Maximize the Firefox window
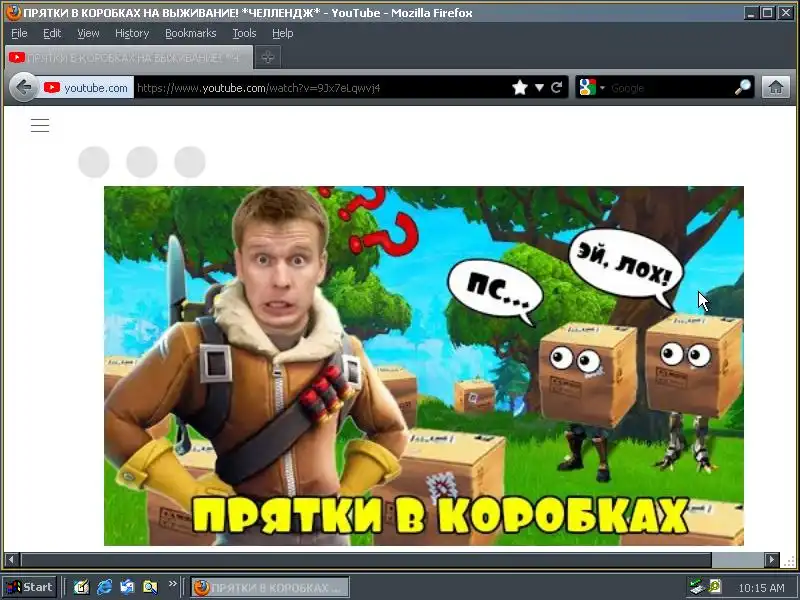This screenshot has width=800, height=600. pyautogui.click(x=767, y=13)
